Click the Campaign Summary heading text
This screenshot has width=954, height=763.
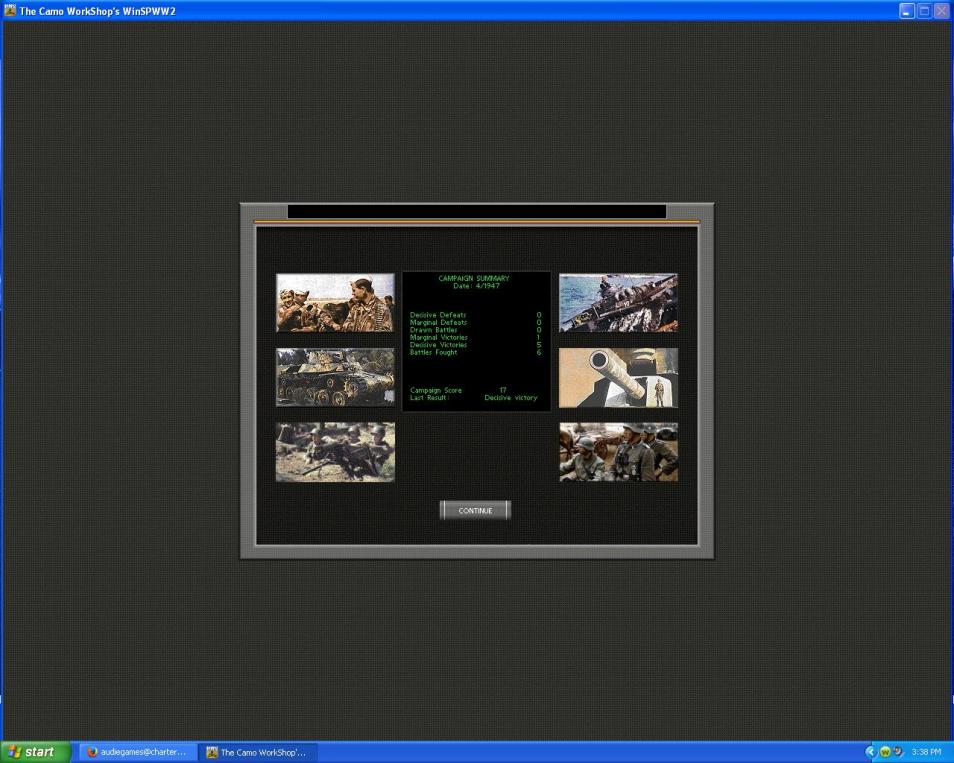pyautogui.click(x=474, y=278)
